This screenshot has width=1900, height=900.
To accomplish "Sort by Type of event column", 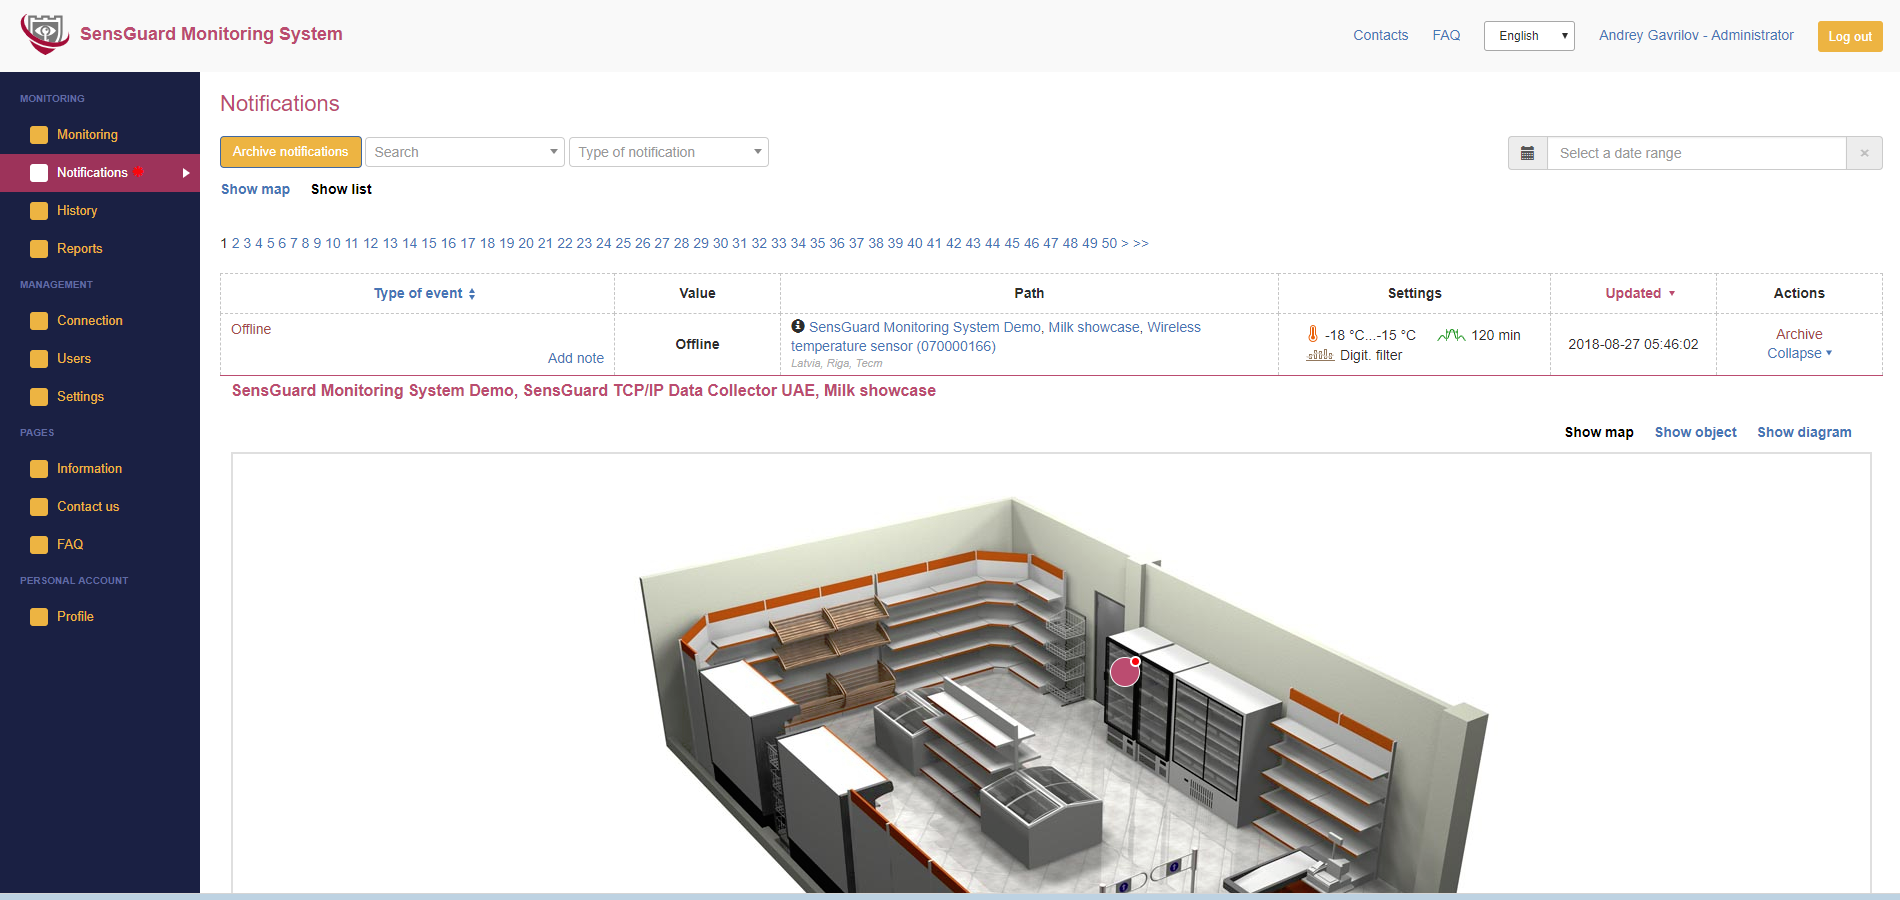I will point(424,293).
